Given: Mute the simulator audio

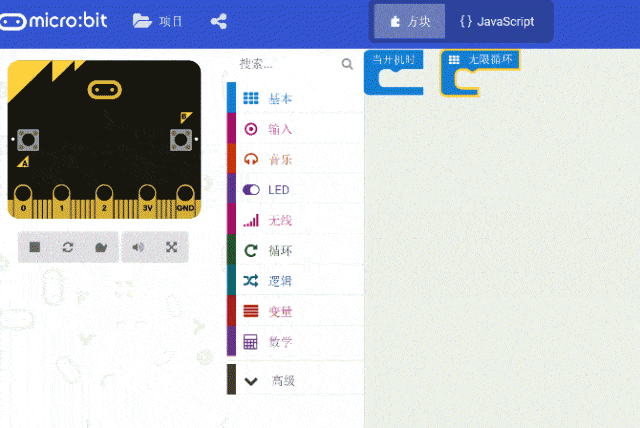Looking at the screenshot, I should tap(138, 247).
